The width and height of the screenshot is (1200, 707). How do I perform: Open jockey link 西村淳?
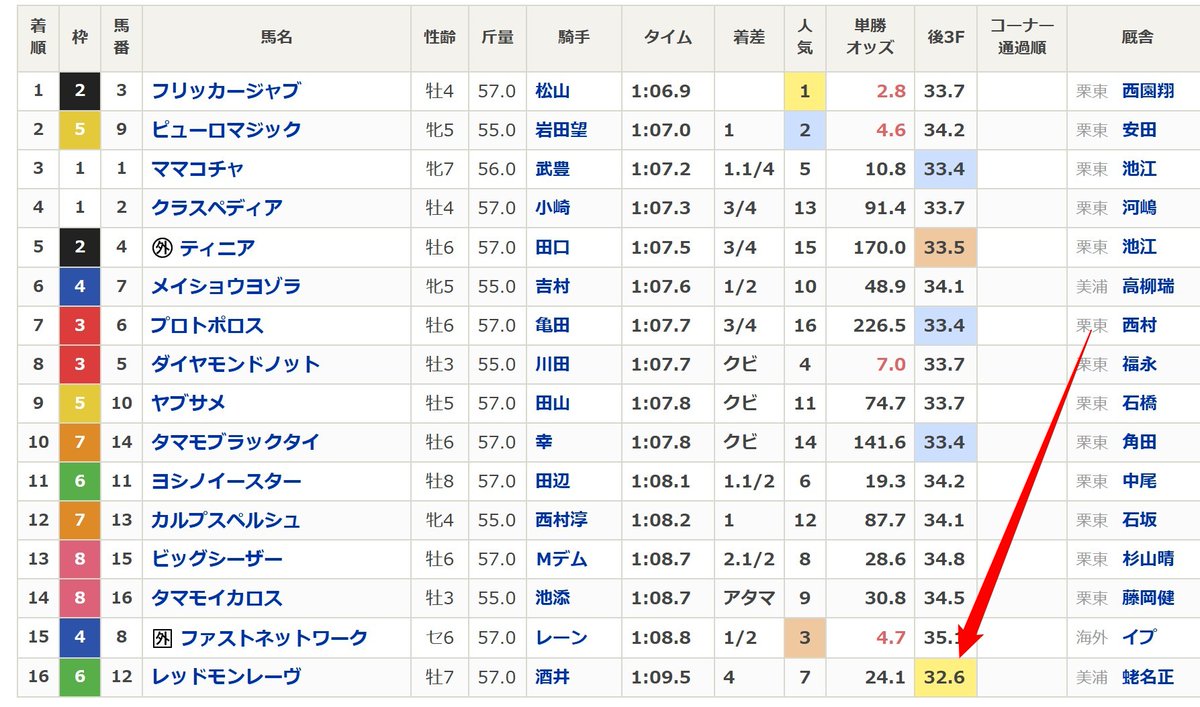coord(561,520)
